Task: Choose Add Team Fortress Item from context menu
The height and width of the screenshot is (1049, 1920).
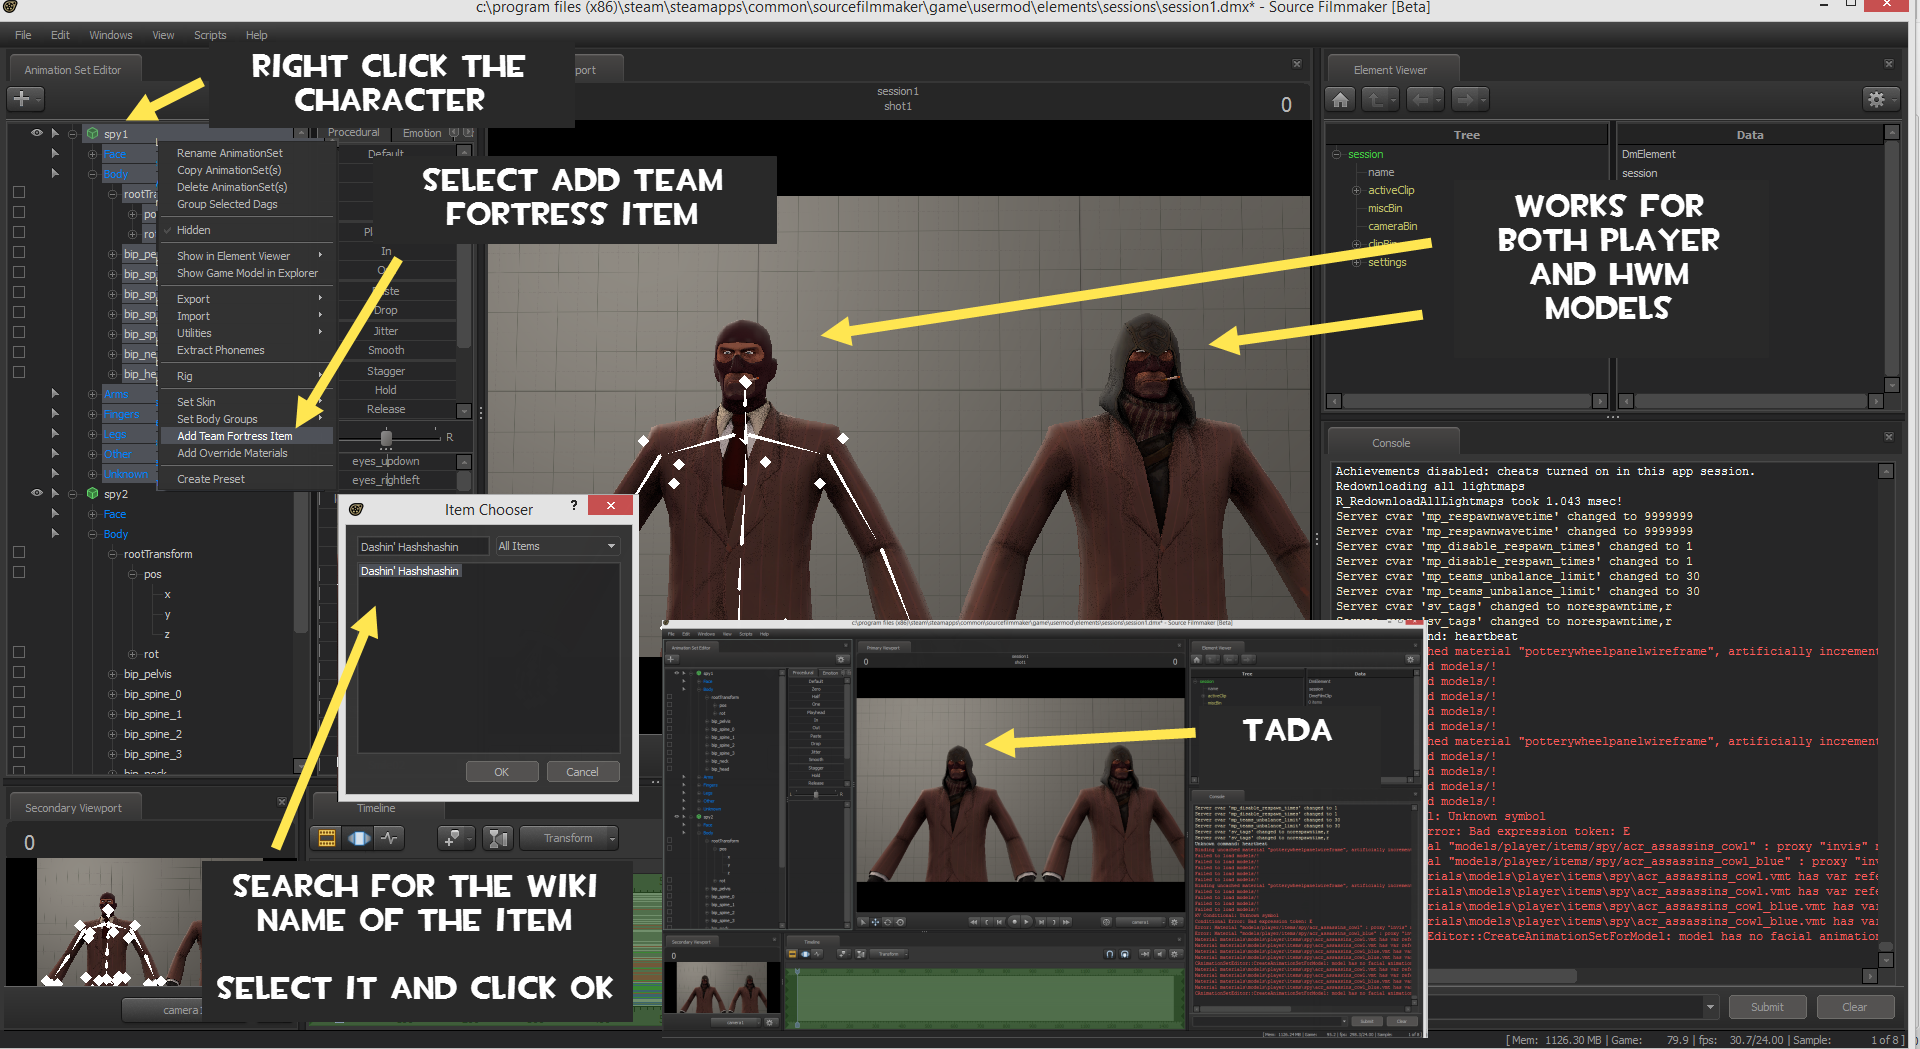Action: point(246,436)
